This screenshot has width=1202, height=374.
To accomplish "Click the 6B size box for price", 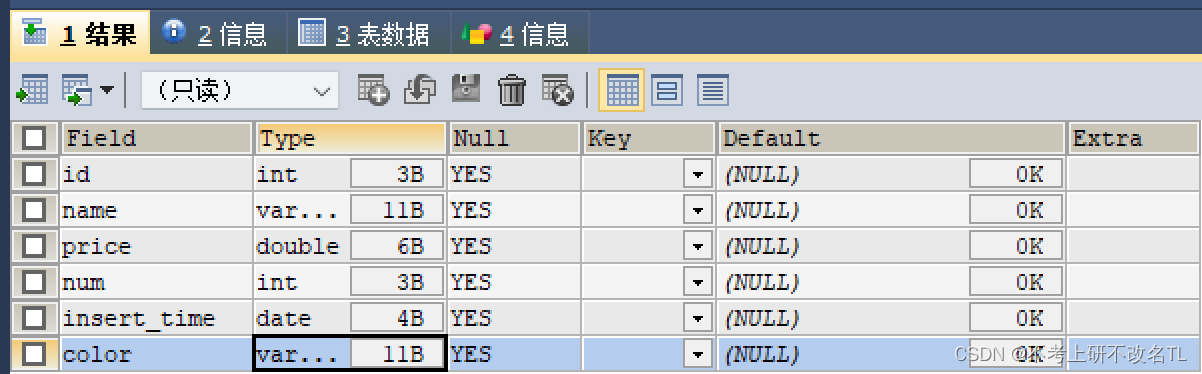I will 396,246.
